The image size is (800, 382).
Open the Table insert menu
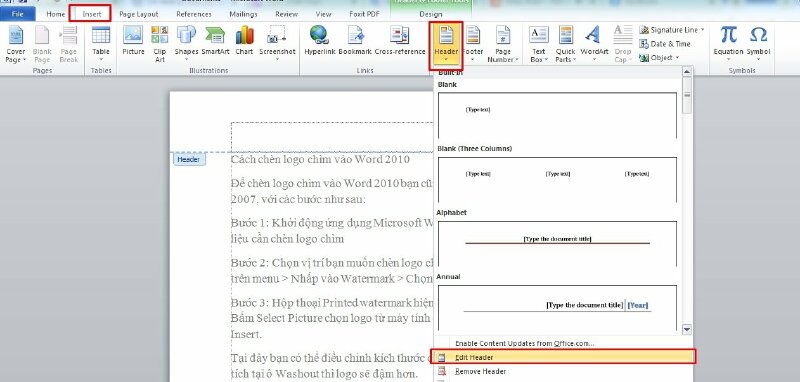coord(101,44)
